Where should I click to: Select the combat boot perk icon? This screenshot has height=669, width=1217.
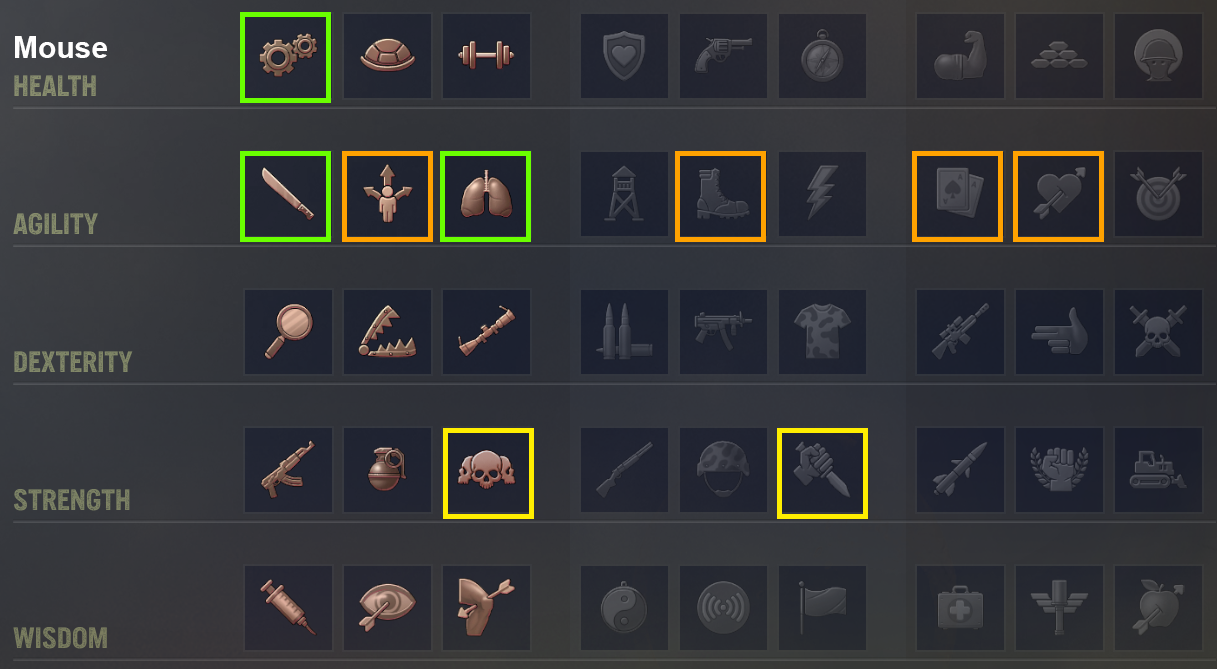coord(720,196)
